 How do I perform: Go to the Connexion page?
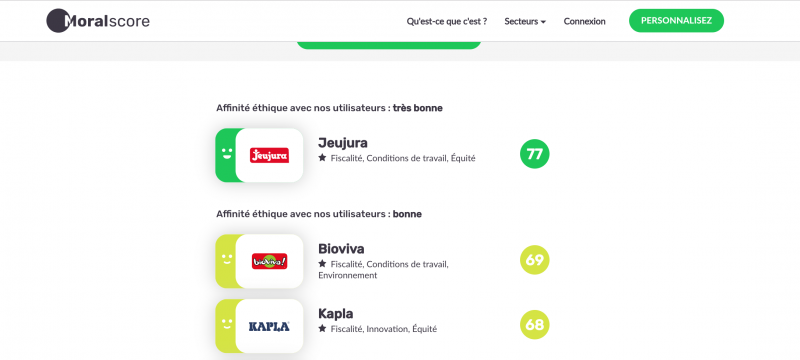click(585, 21)
